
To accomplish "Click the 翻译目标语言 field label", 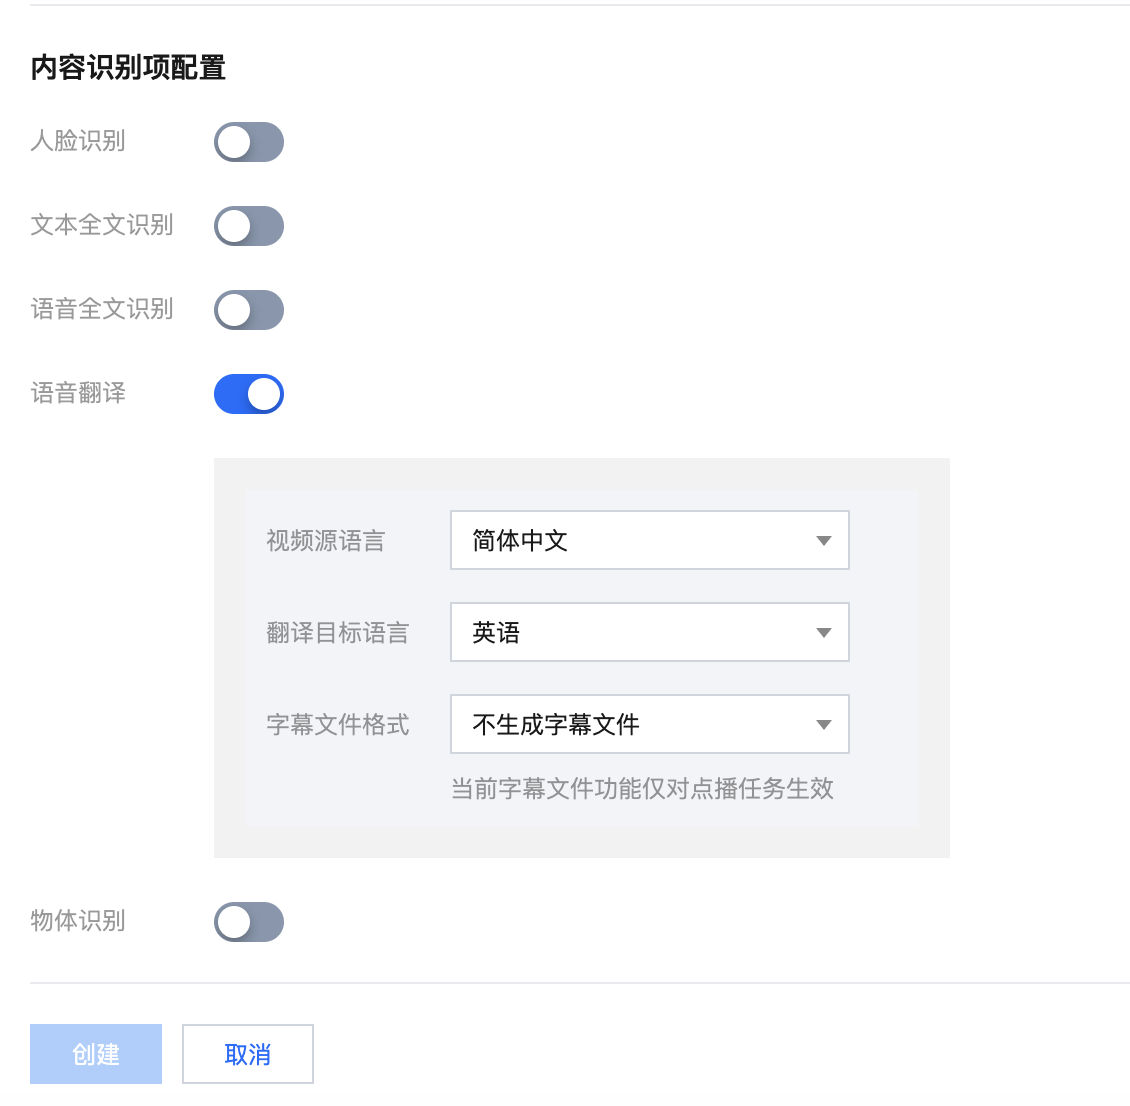I will [x=337, y=633].
